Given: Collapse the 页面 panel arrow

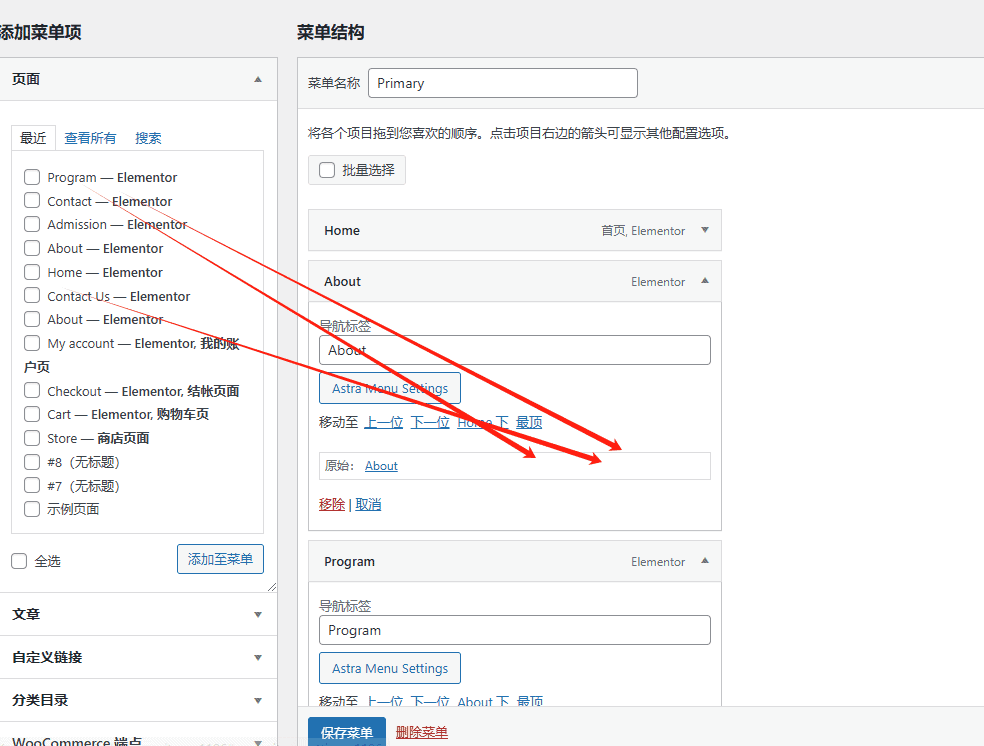Looking at the screenshot, I should pyautogui.click(x=258, y=79).
